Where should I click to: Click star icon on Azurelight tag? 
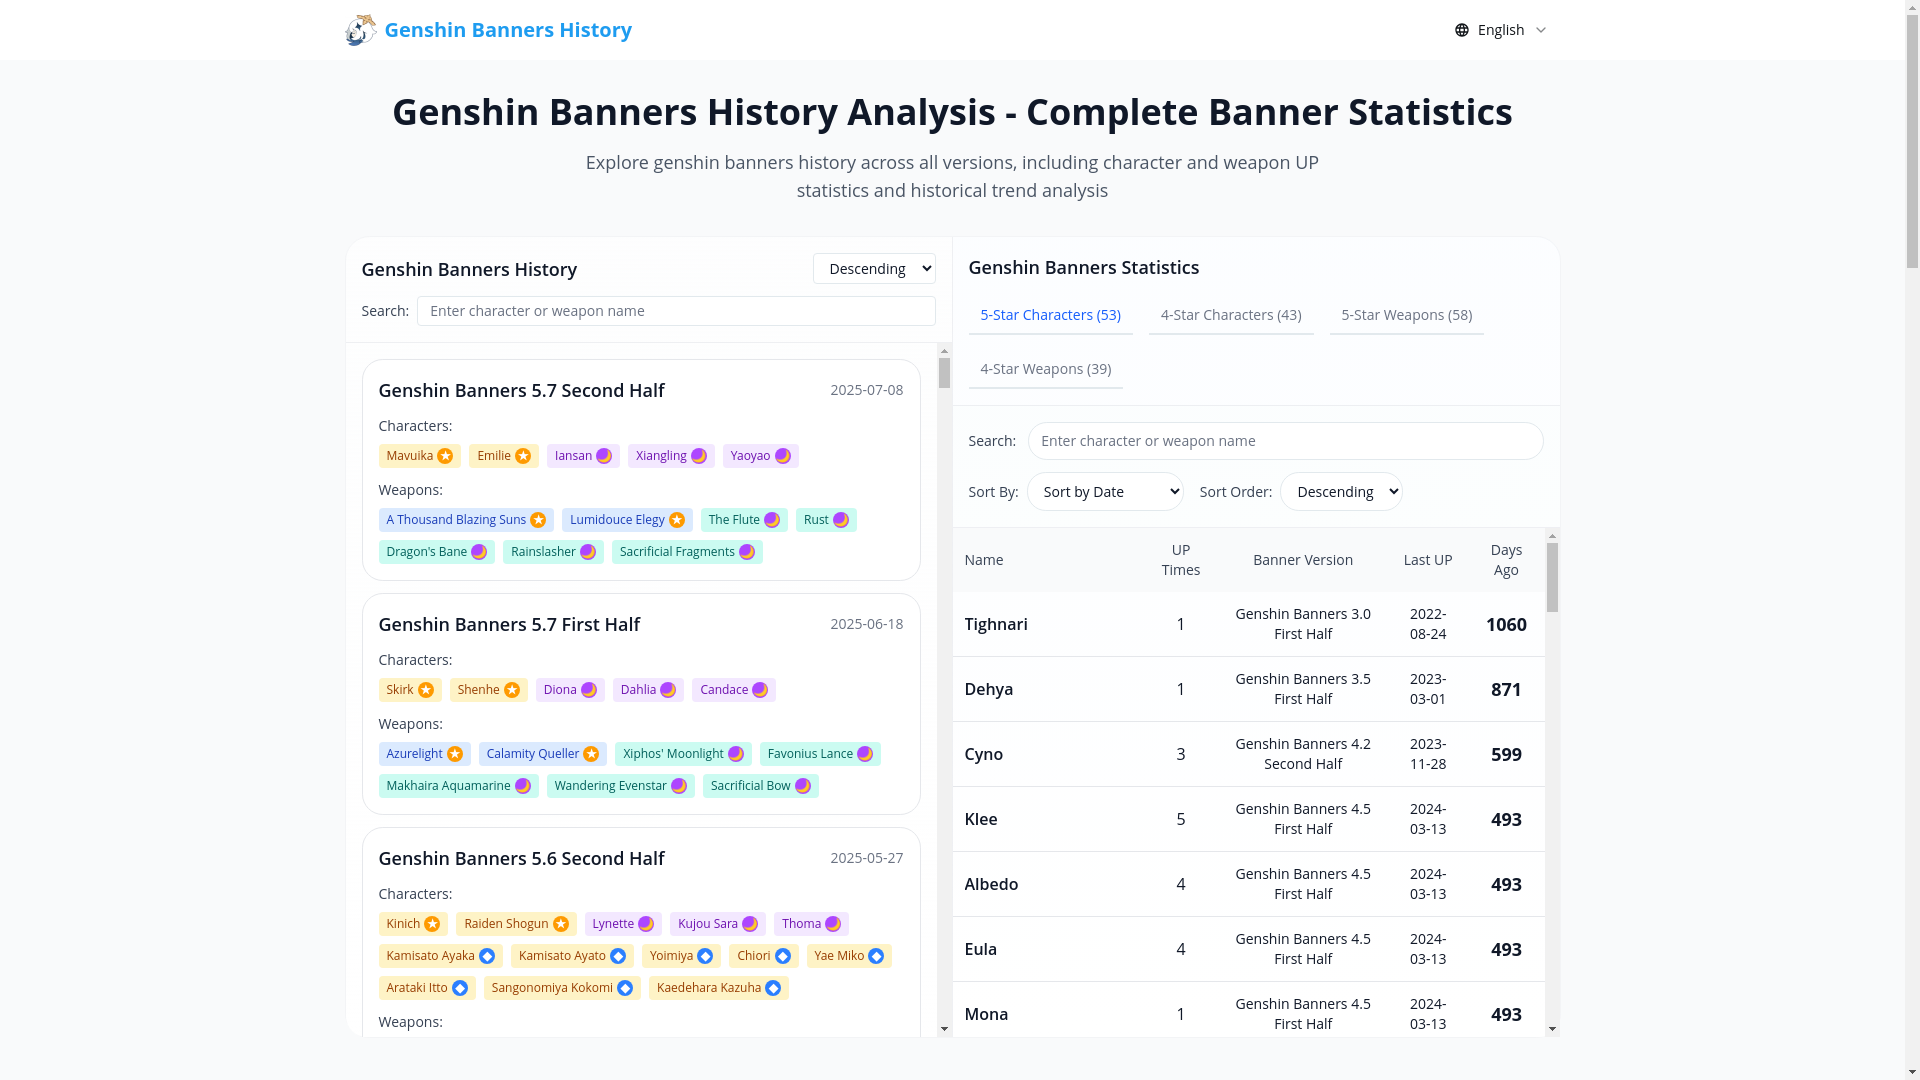tap(455, 754)
